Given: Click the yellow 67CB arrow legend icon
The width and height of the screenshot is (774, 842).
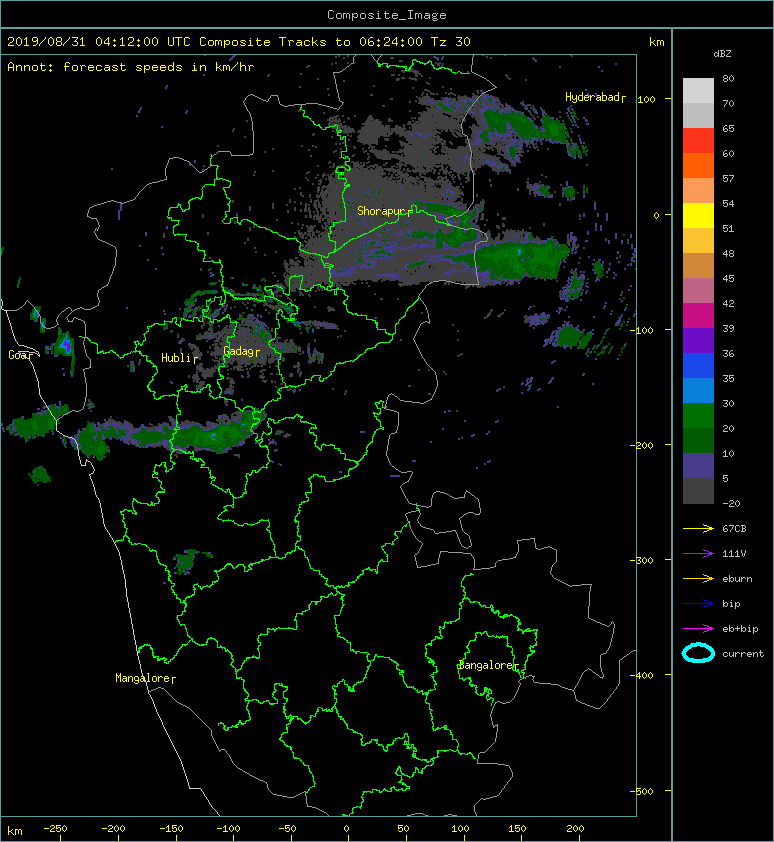Looking at the screenshot, I should click(x=698, y=528).
